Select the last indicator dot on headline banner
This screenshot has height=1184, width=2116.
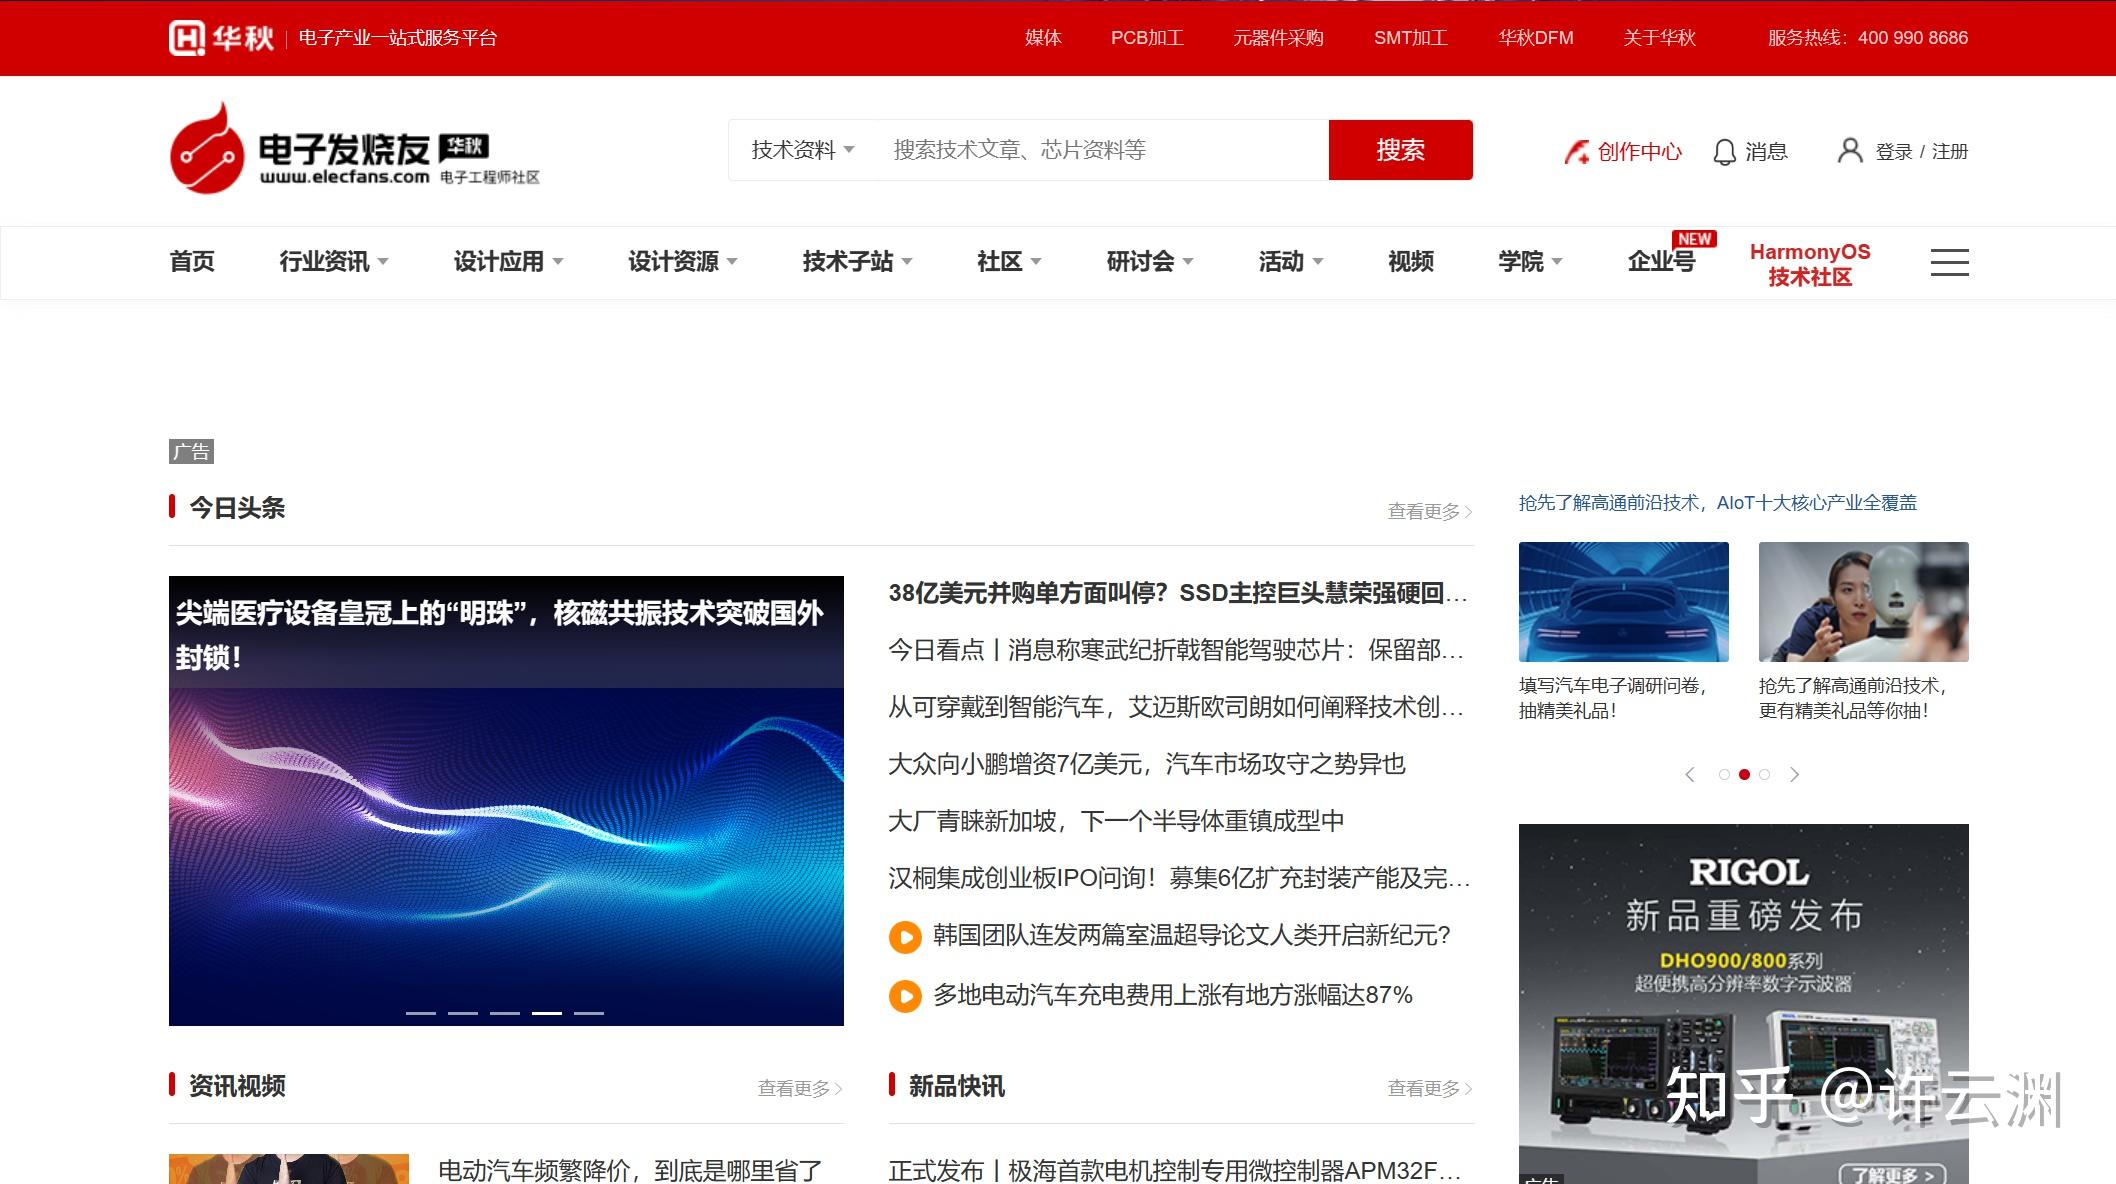(x=587, y=1012)
